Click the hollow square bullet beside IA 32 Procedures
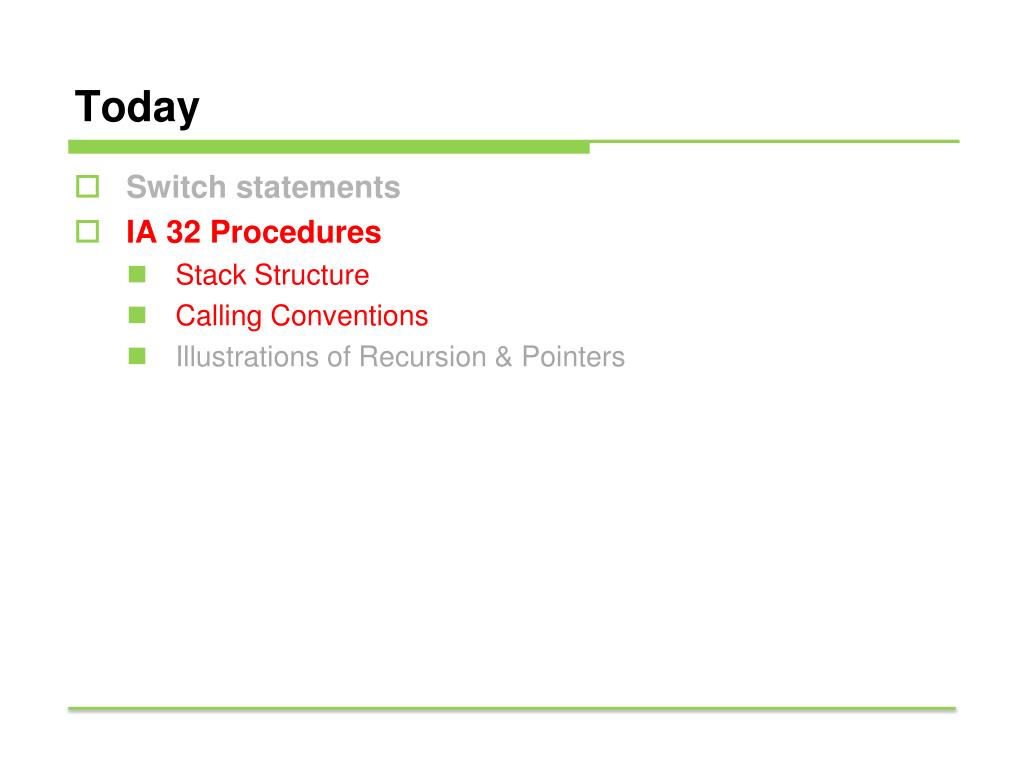1024x768 pixels. coord(88,232)
